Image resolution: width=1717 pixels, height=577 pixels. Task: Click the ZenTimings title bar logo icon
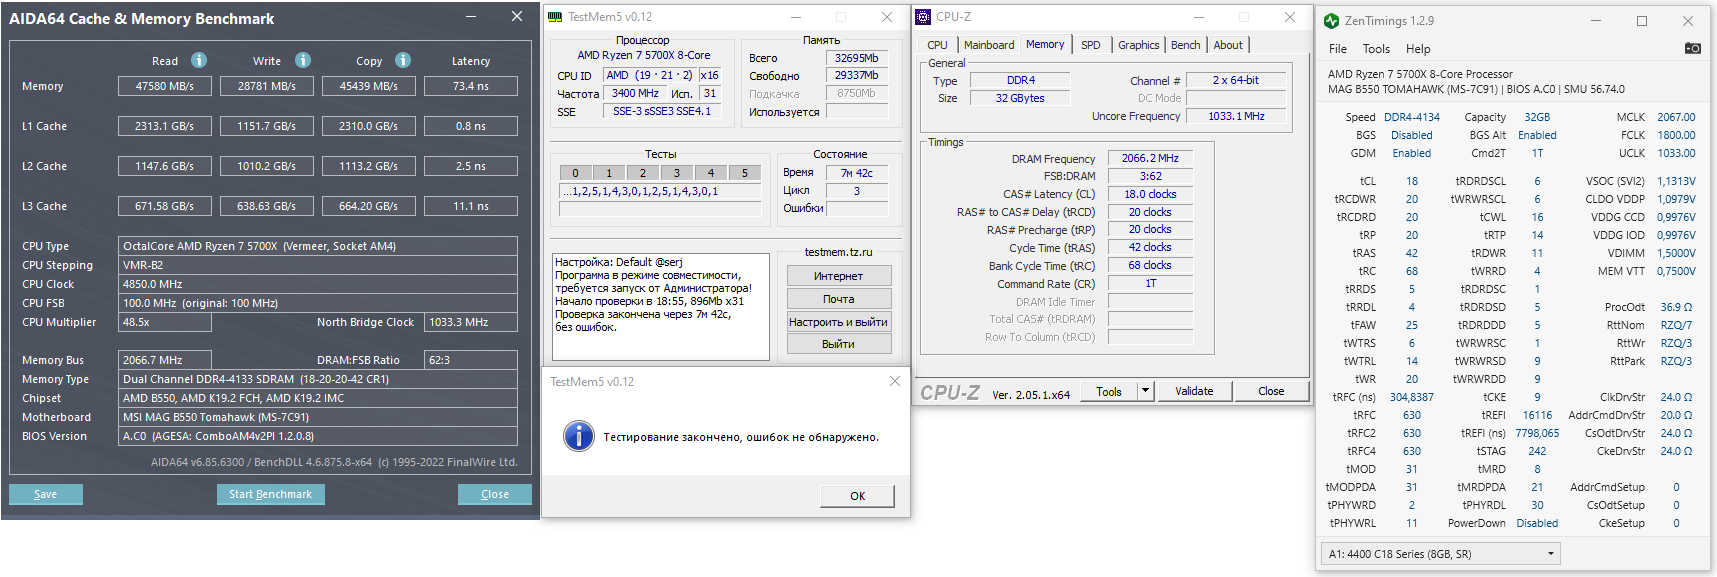click(1331, 21)
